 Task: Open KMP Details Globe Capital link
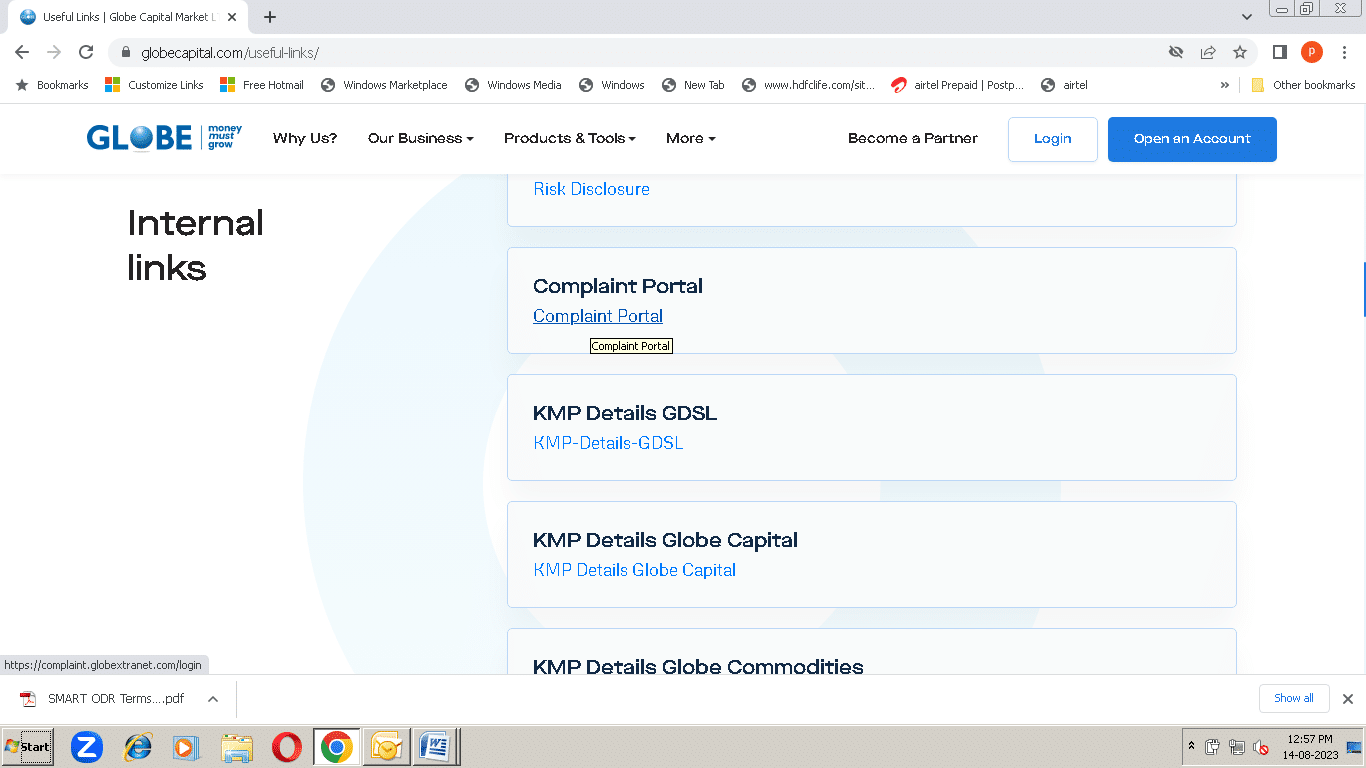(x=635, y=570)
